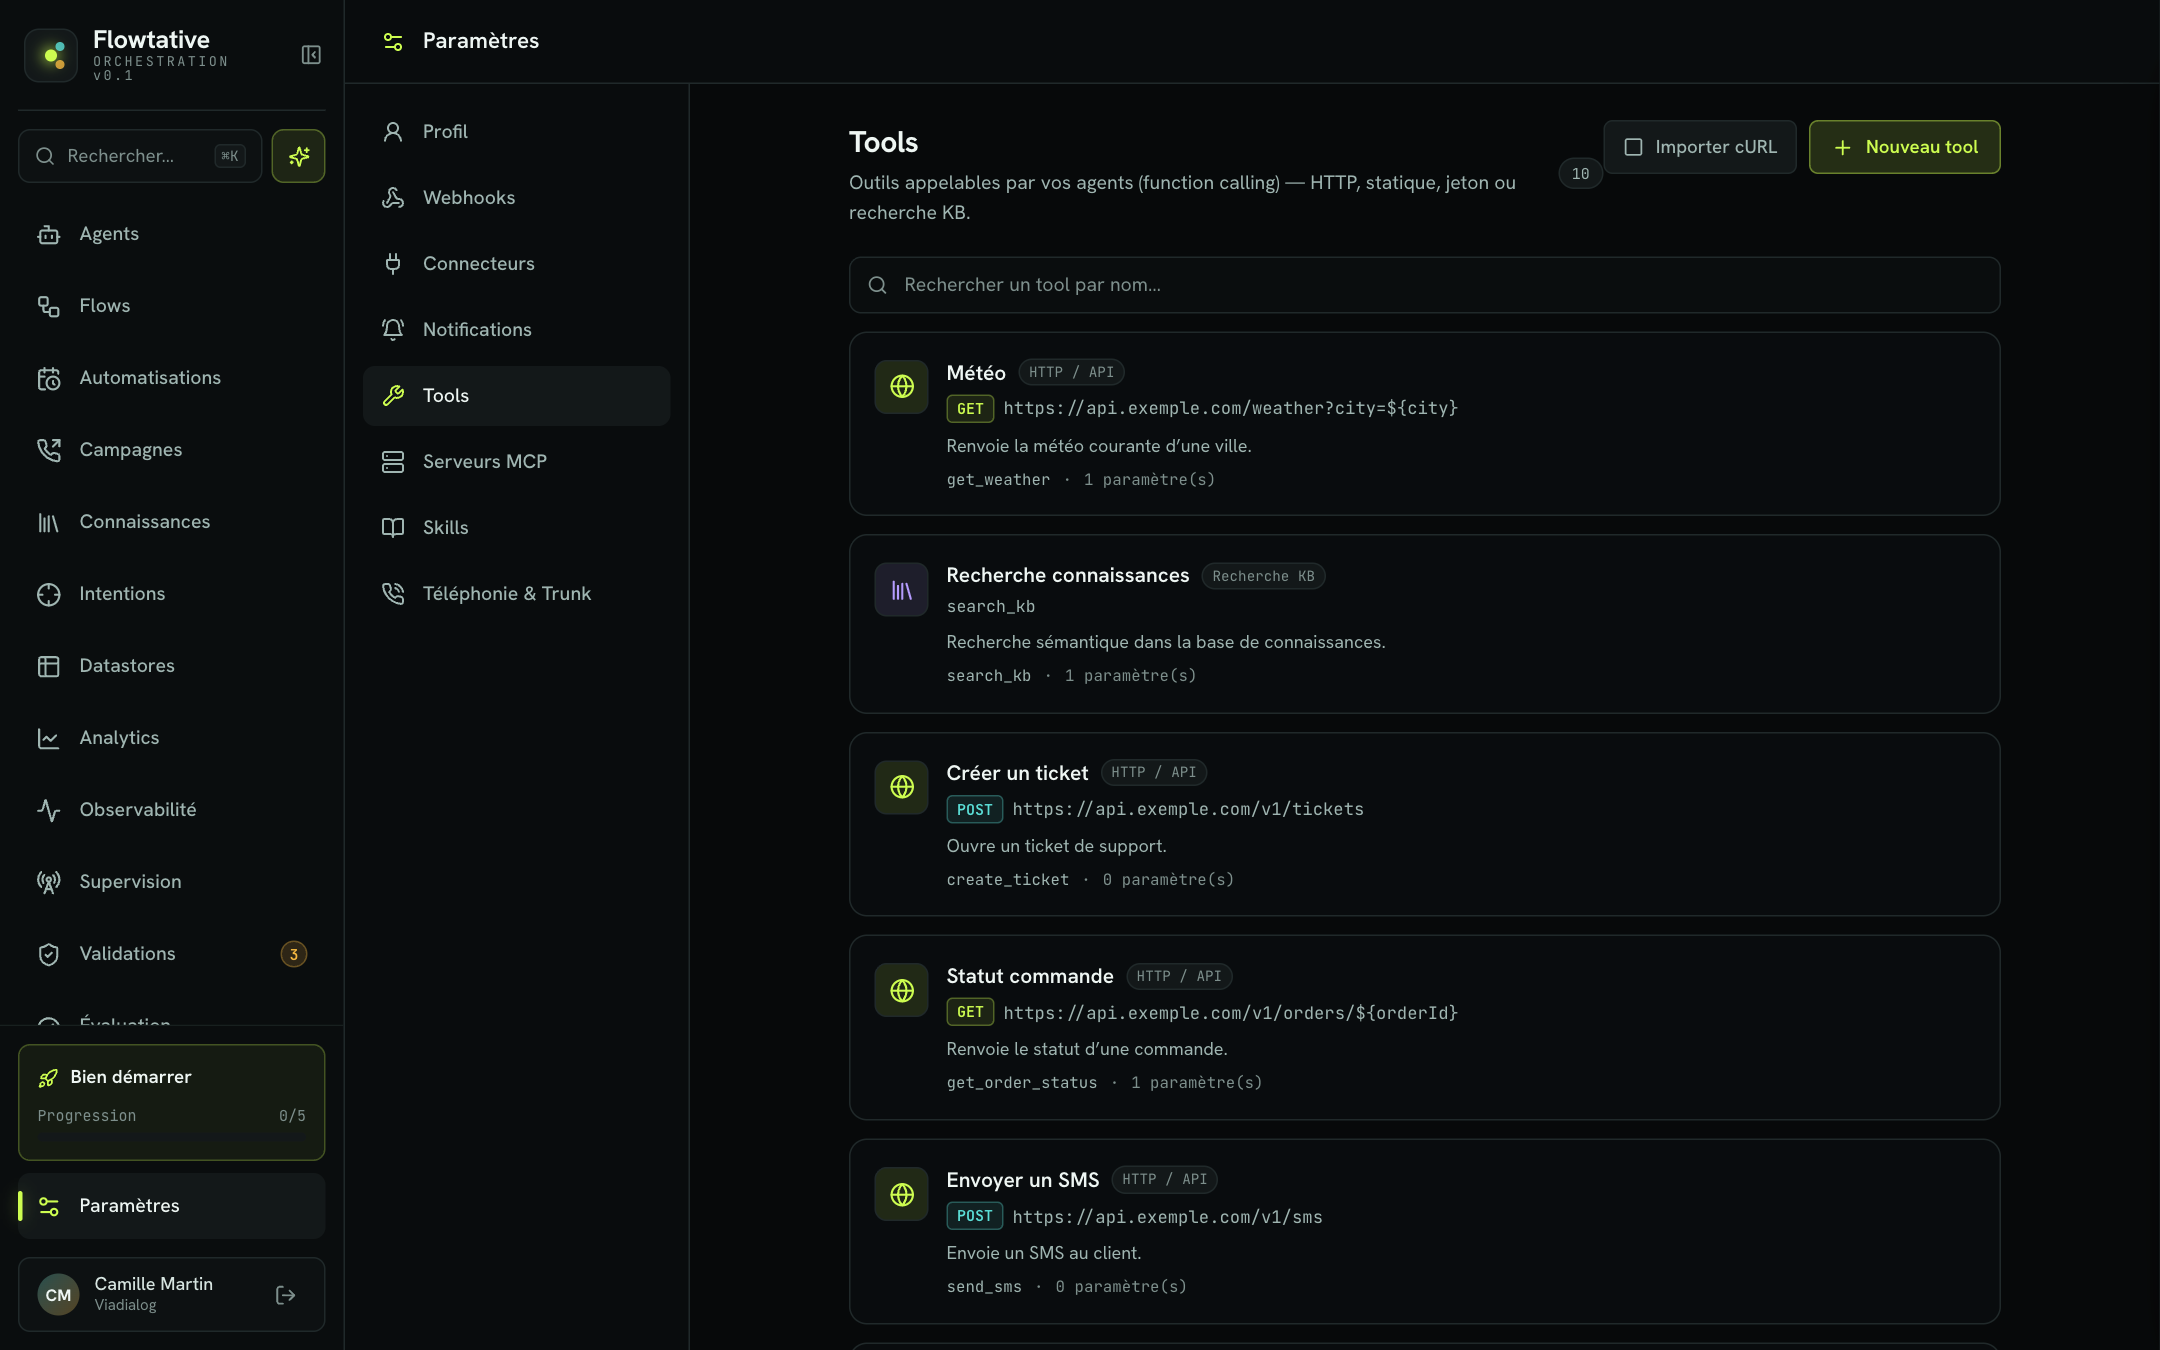The height and width of the screenshot is (1350, 2160).
Task: Click the Recherche KB tag
Action: (1263, 576)
